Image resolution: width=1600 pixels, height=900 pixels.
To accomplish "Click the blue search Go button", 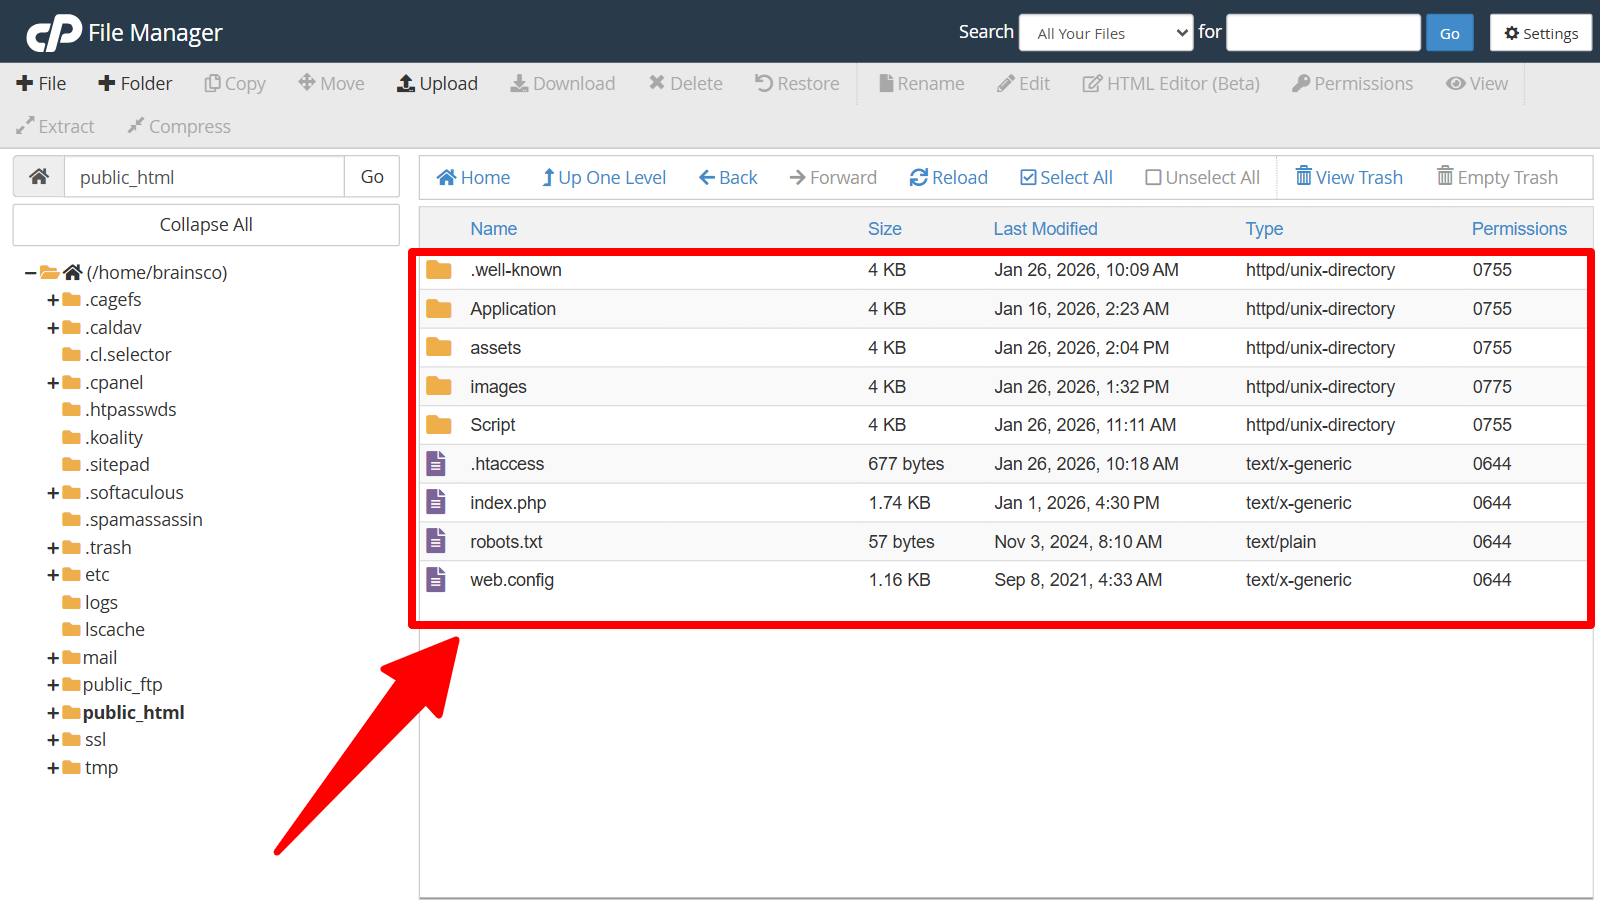I will coord(1449,33).
